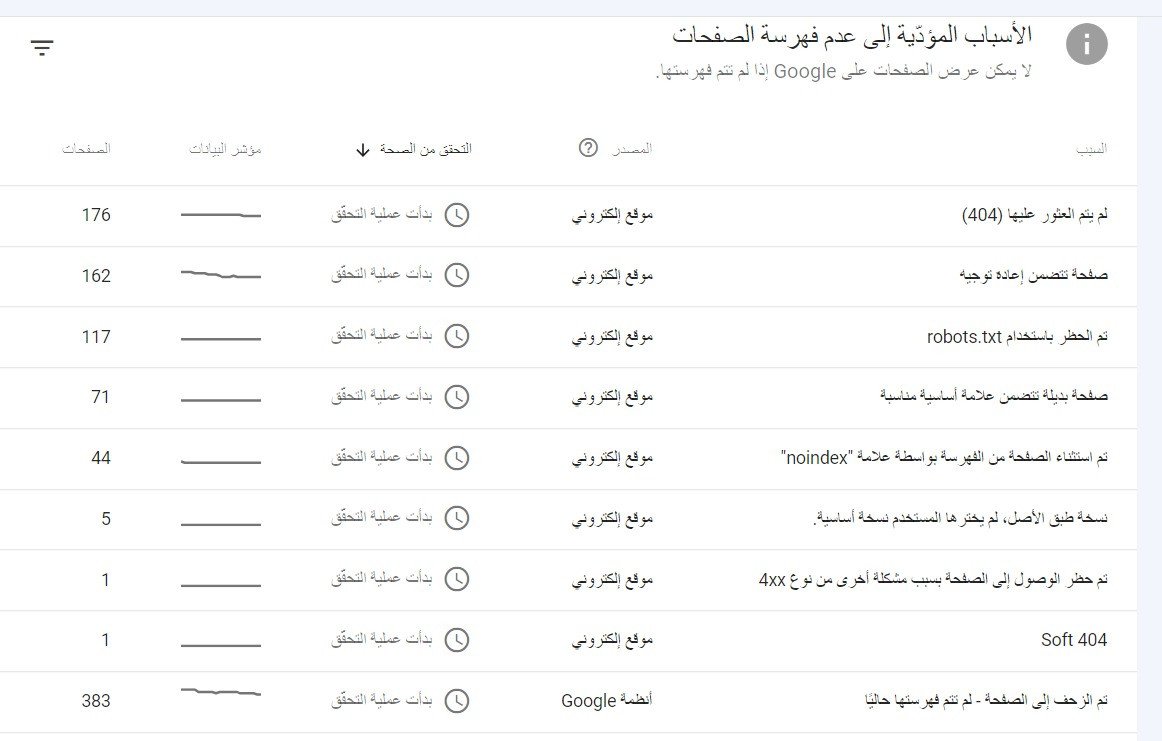Screen dimensions: 1162x741
Task: Open the robots.txt blocked reason row
Action: coord(1017,337)
